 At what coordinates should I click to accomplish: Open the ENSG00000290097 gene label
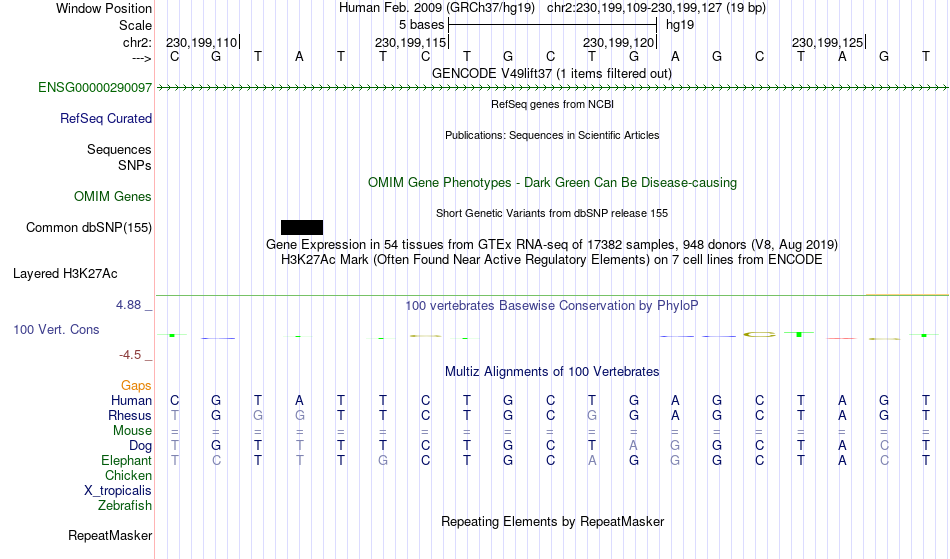pyautogui.click(x=95, y=88)
